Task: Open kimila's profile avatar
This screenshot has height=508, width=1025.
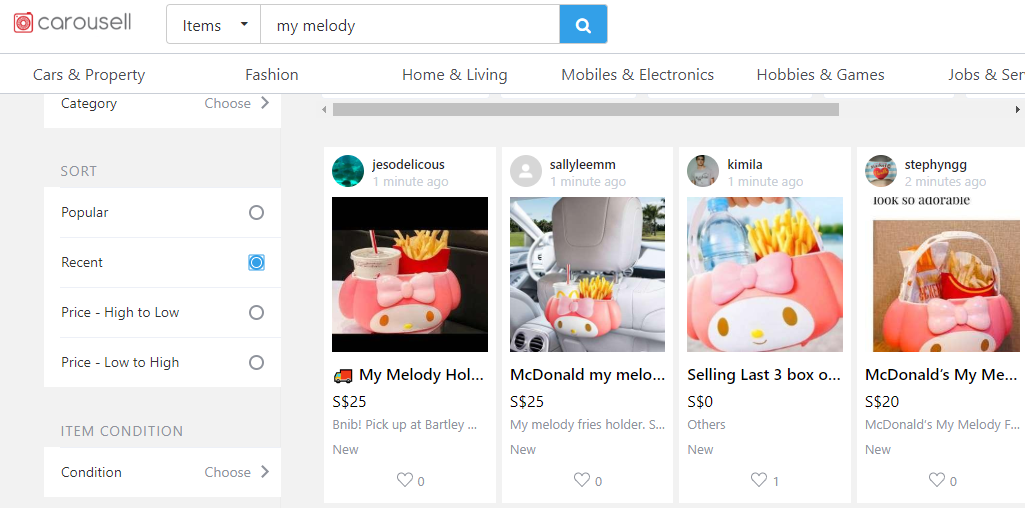Action: 703,171
